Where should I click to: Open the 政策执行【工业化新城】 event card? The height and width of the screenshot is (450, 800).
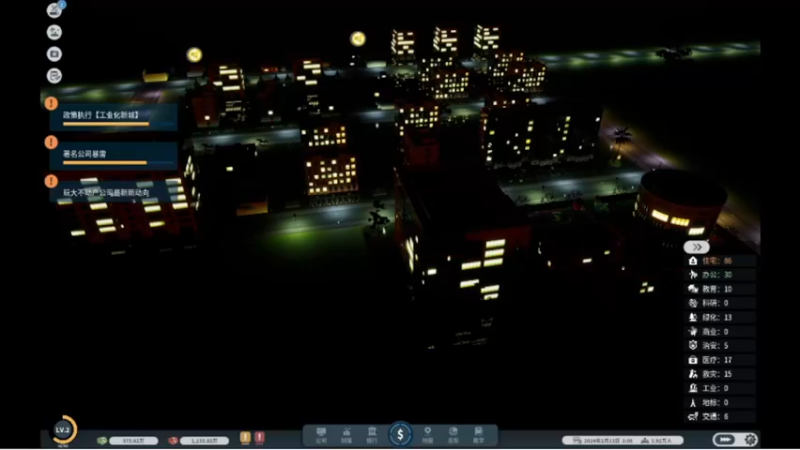(113, 117)
